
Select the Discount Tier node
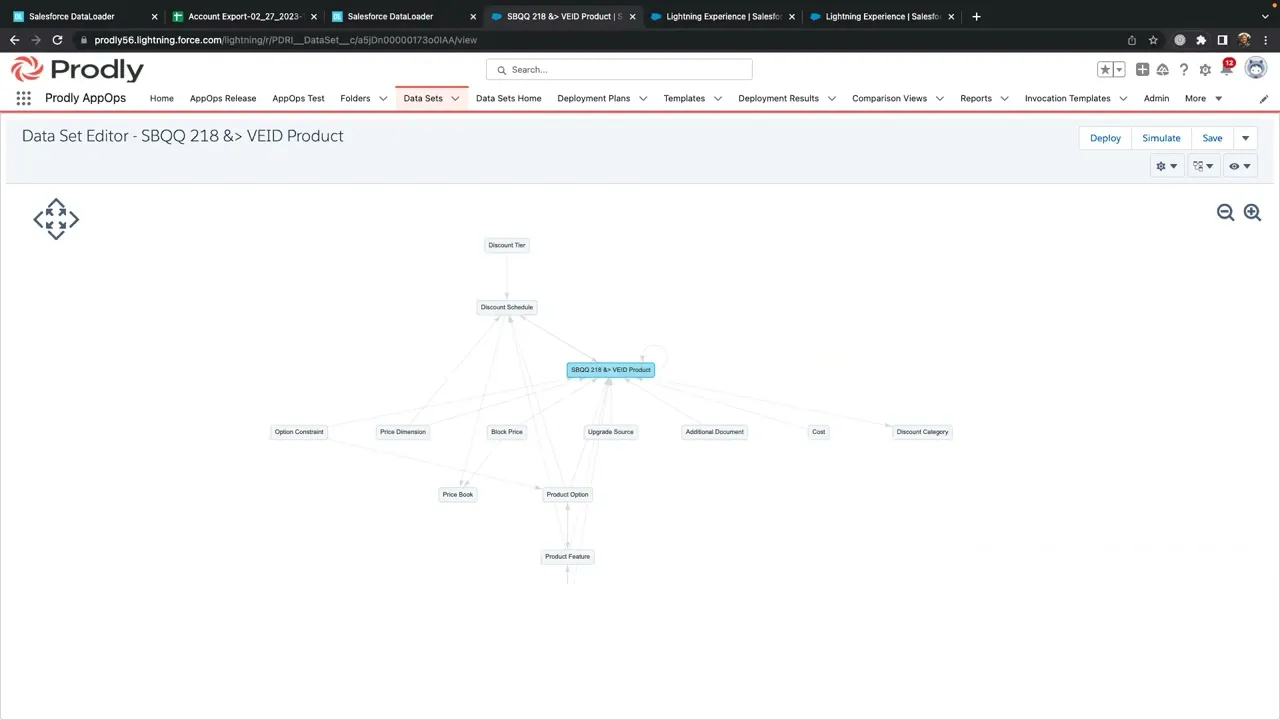click(x=507, y=245)
